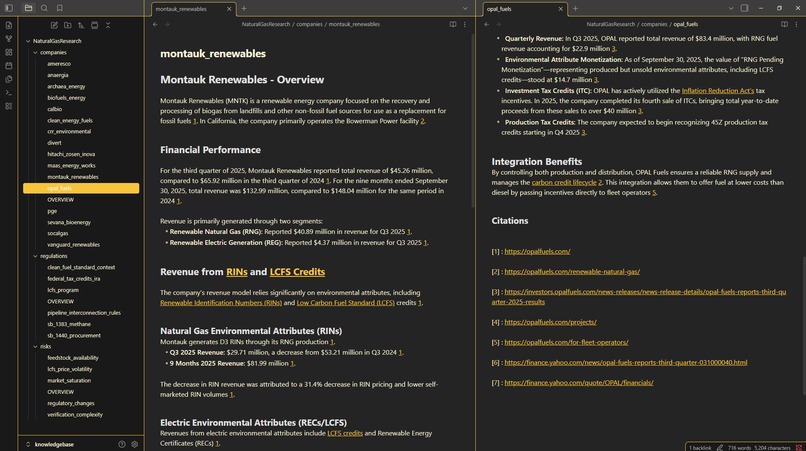
Task: Navigate back in opal_fuels pane
Action: point(486,24)
